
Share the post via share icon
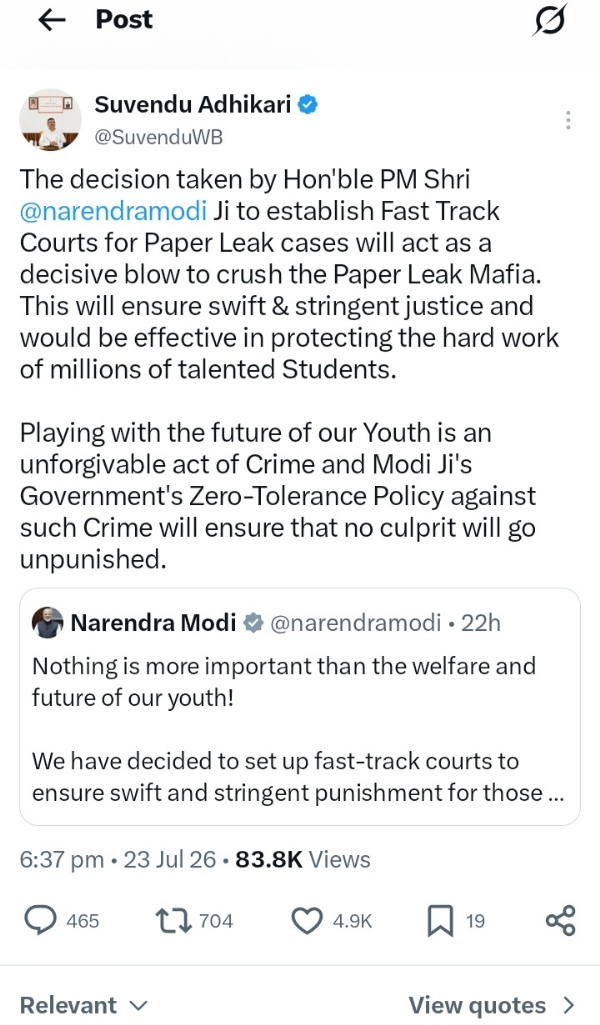pos(560,920)
